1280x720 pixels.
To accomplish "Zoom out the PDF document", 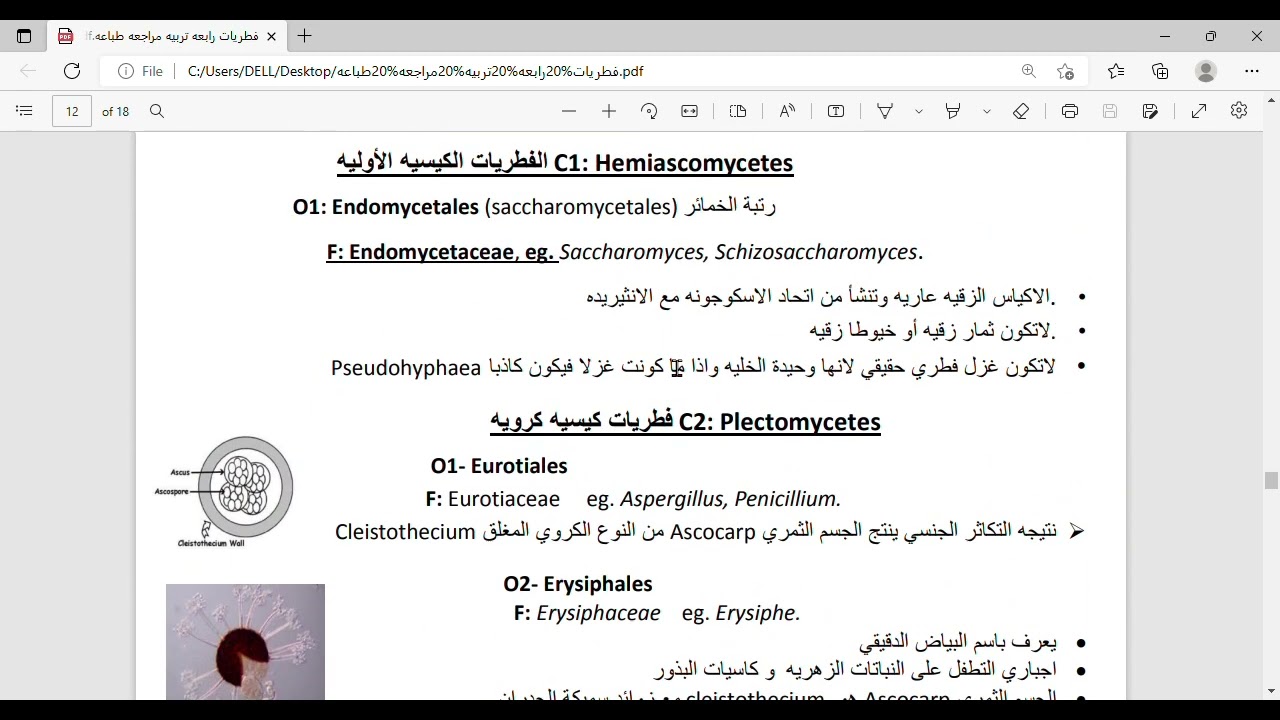I will (569, 111).
